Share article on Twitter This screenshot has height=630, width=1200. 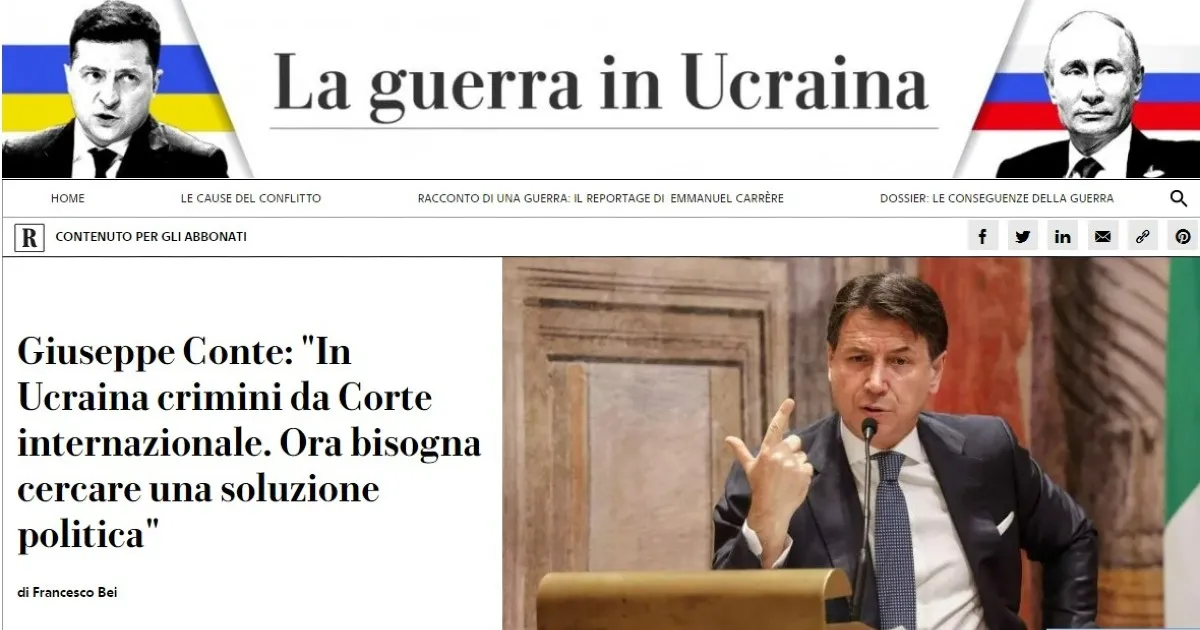click(1022, 236)
